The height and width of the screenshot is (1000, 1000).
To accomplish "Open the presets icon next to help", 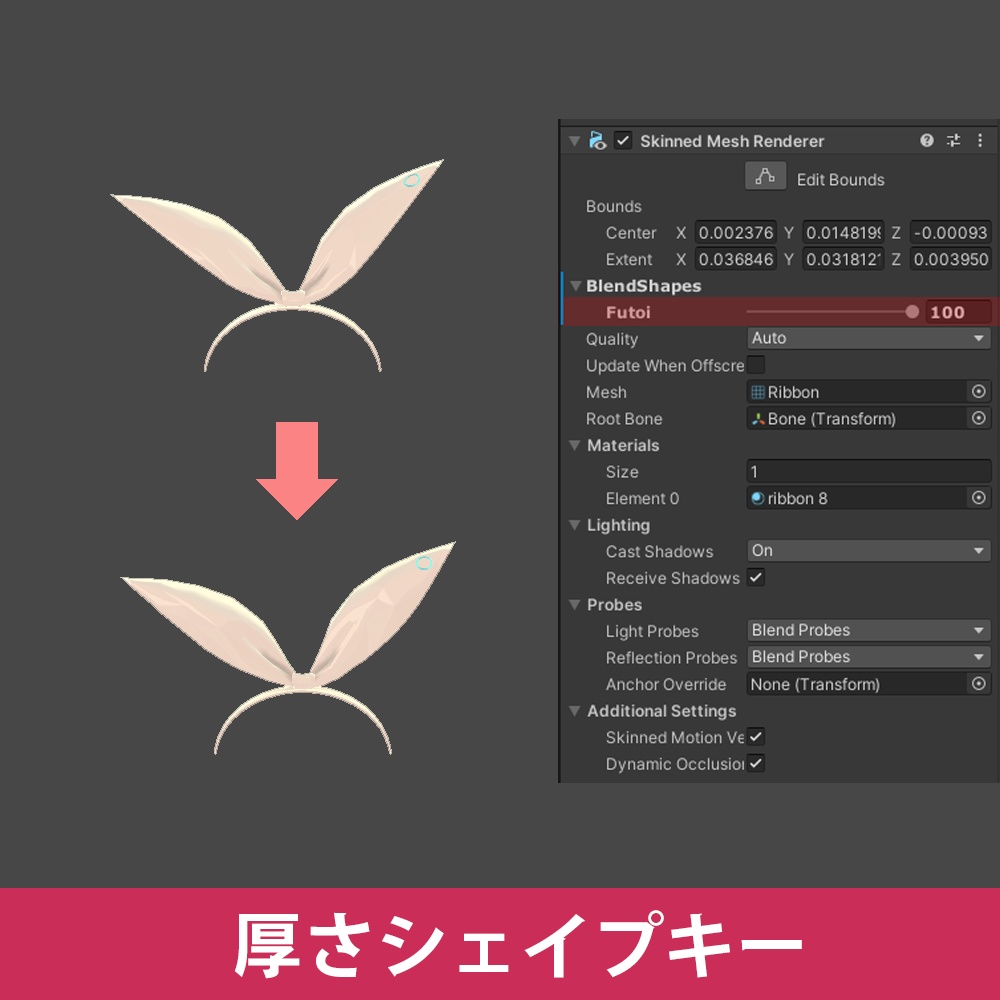I will click(x=953, y=140).
